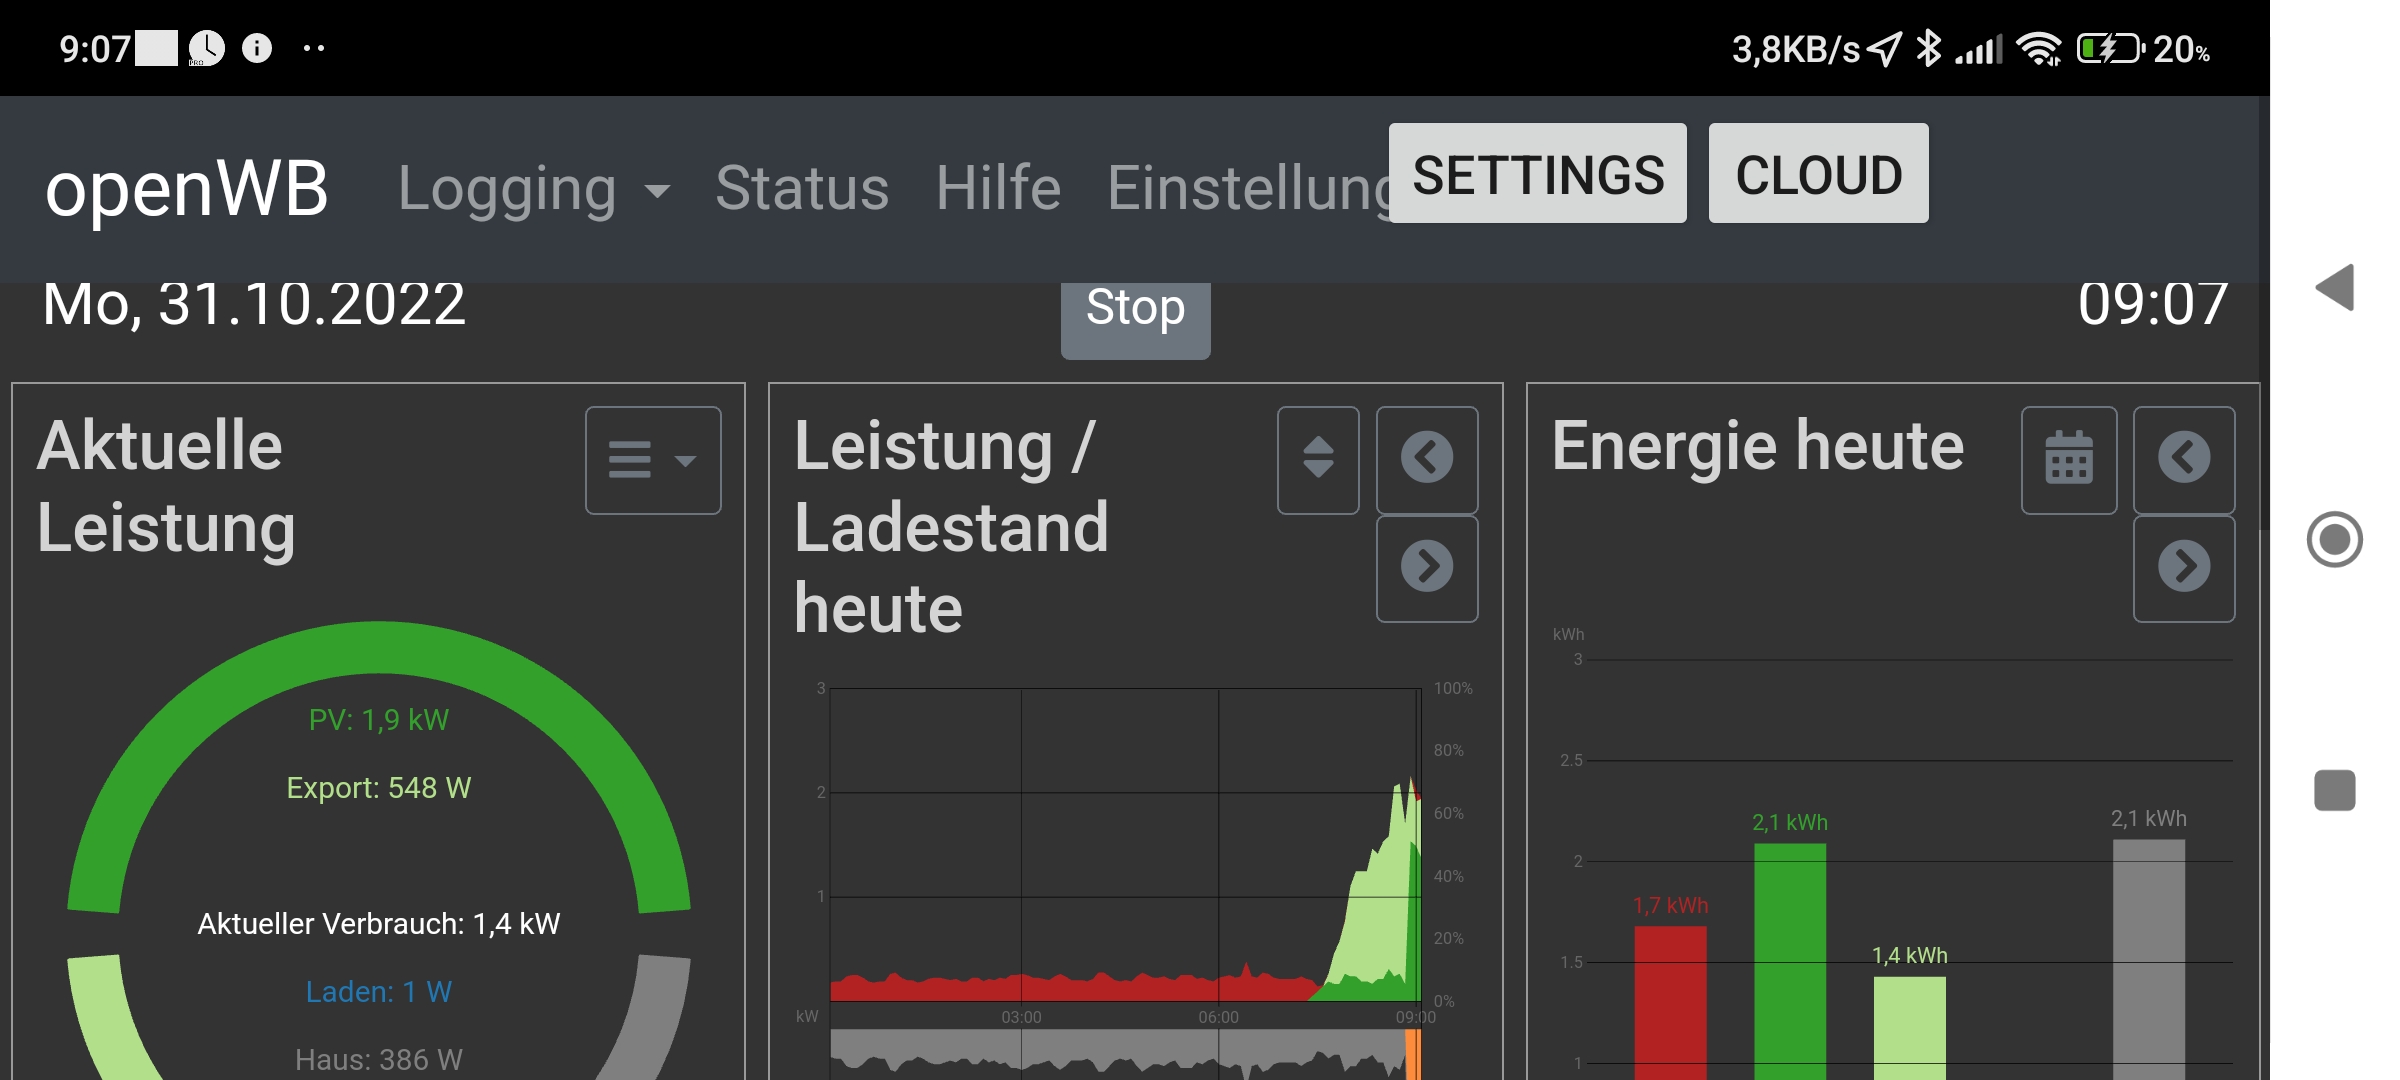Tap Android recent apps square button
2400x1080 pixels.
click(x=2335, y=791)
